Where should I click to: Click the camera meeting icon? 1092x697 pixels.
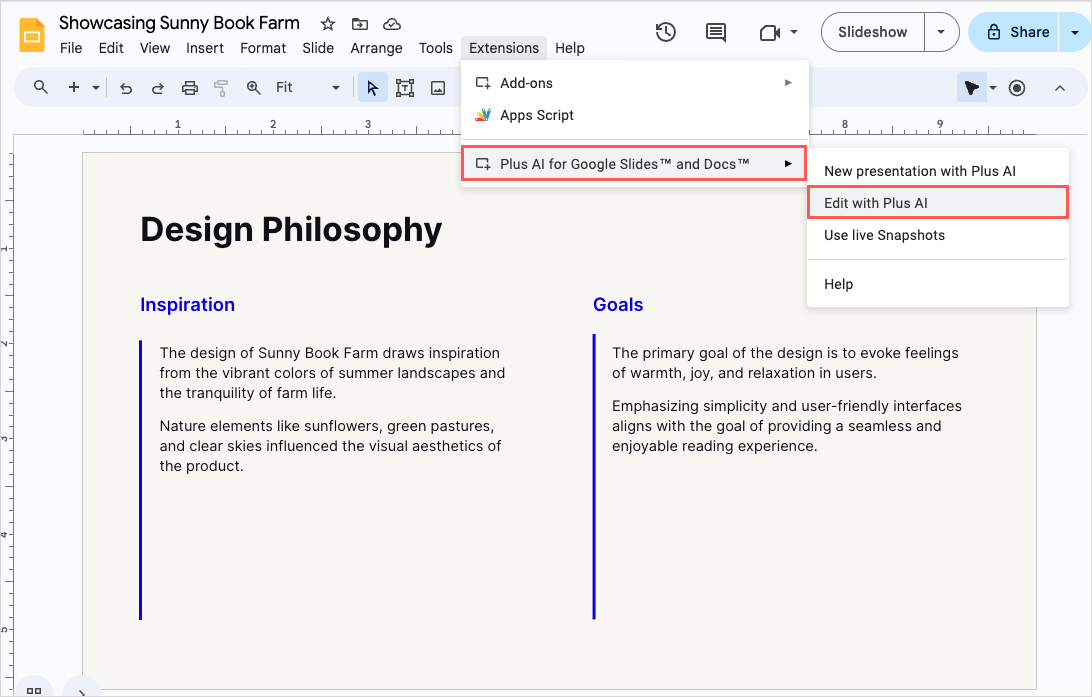[x=770, y=33]
